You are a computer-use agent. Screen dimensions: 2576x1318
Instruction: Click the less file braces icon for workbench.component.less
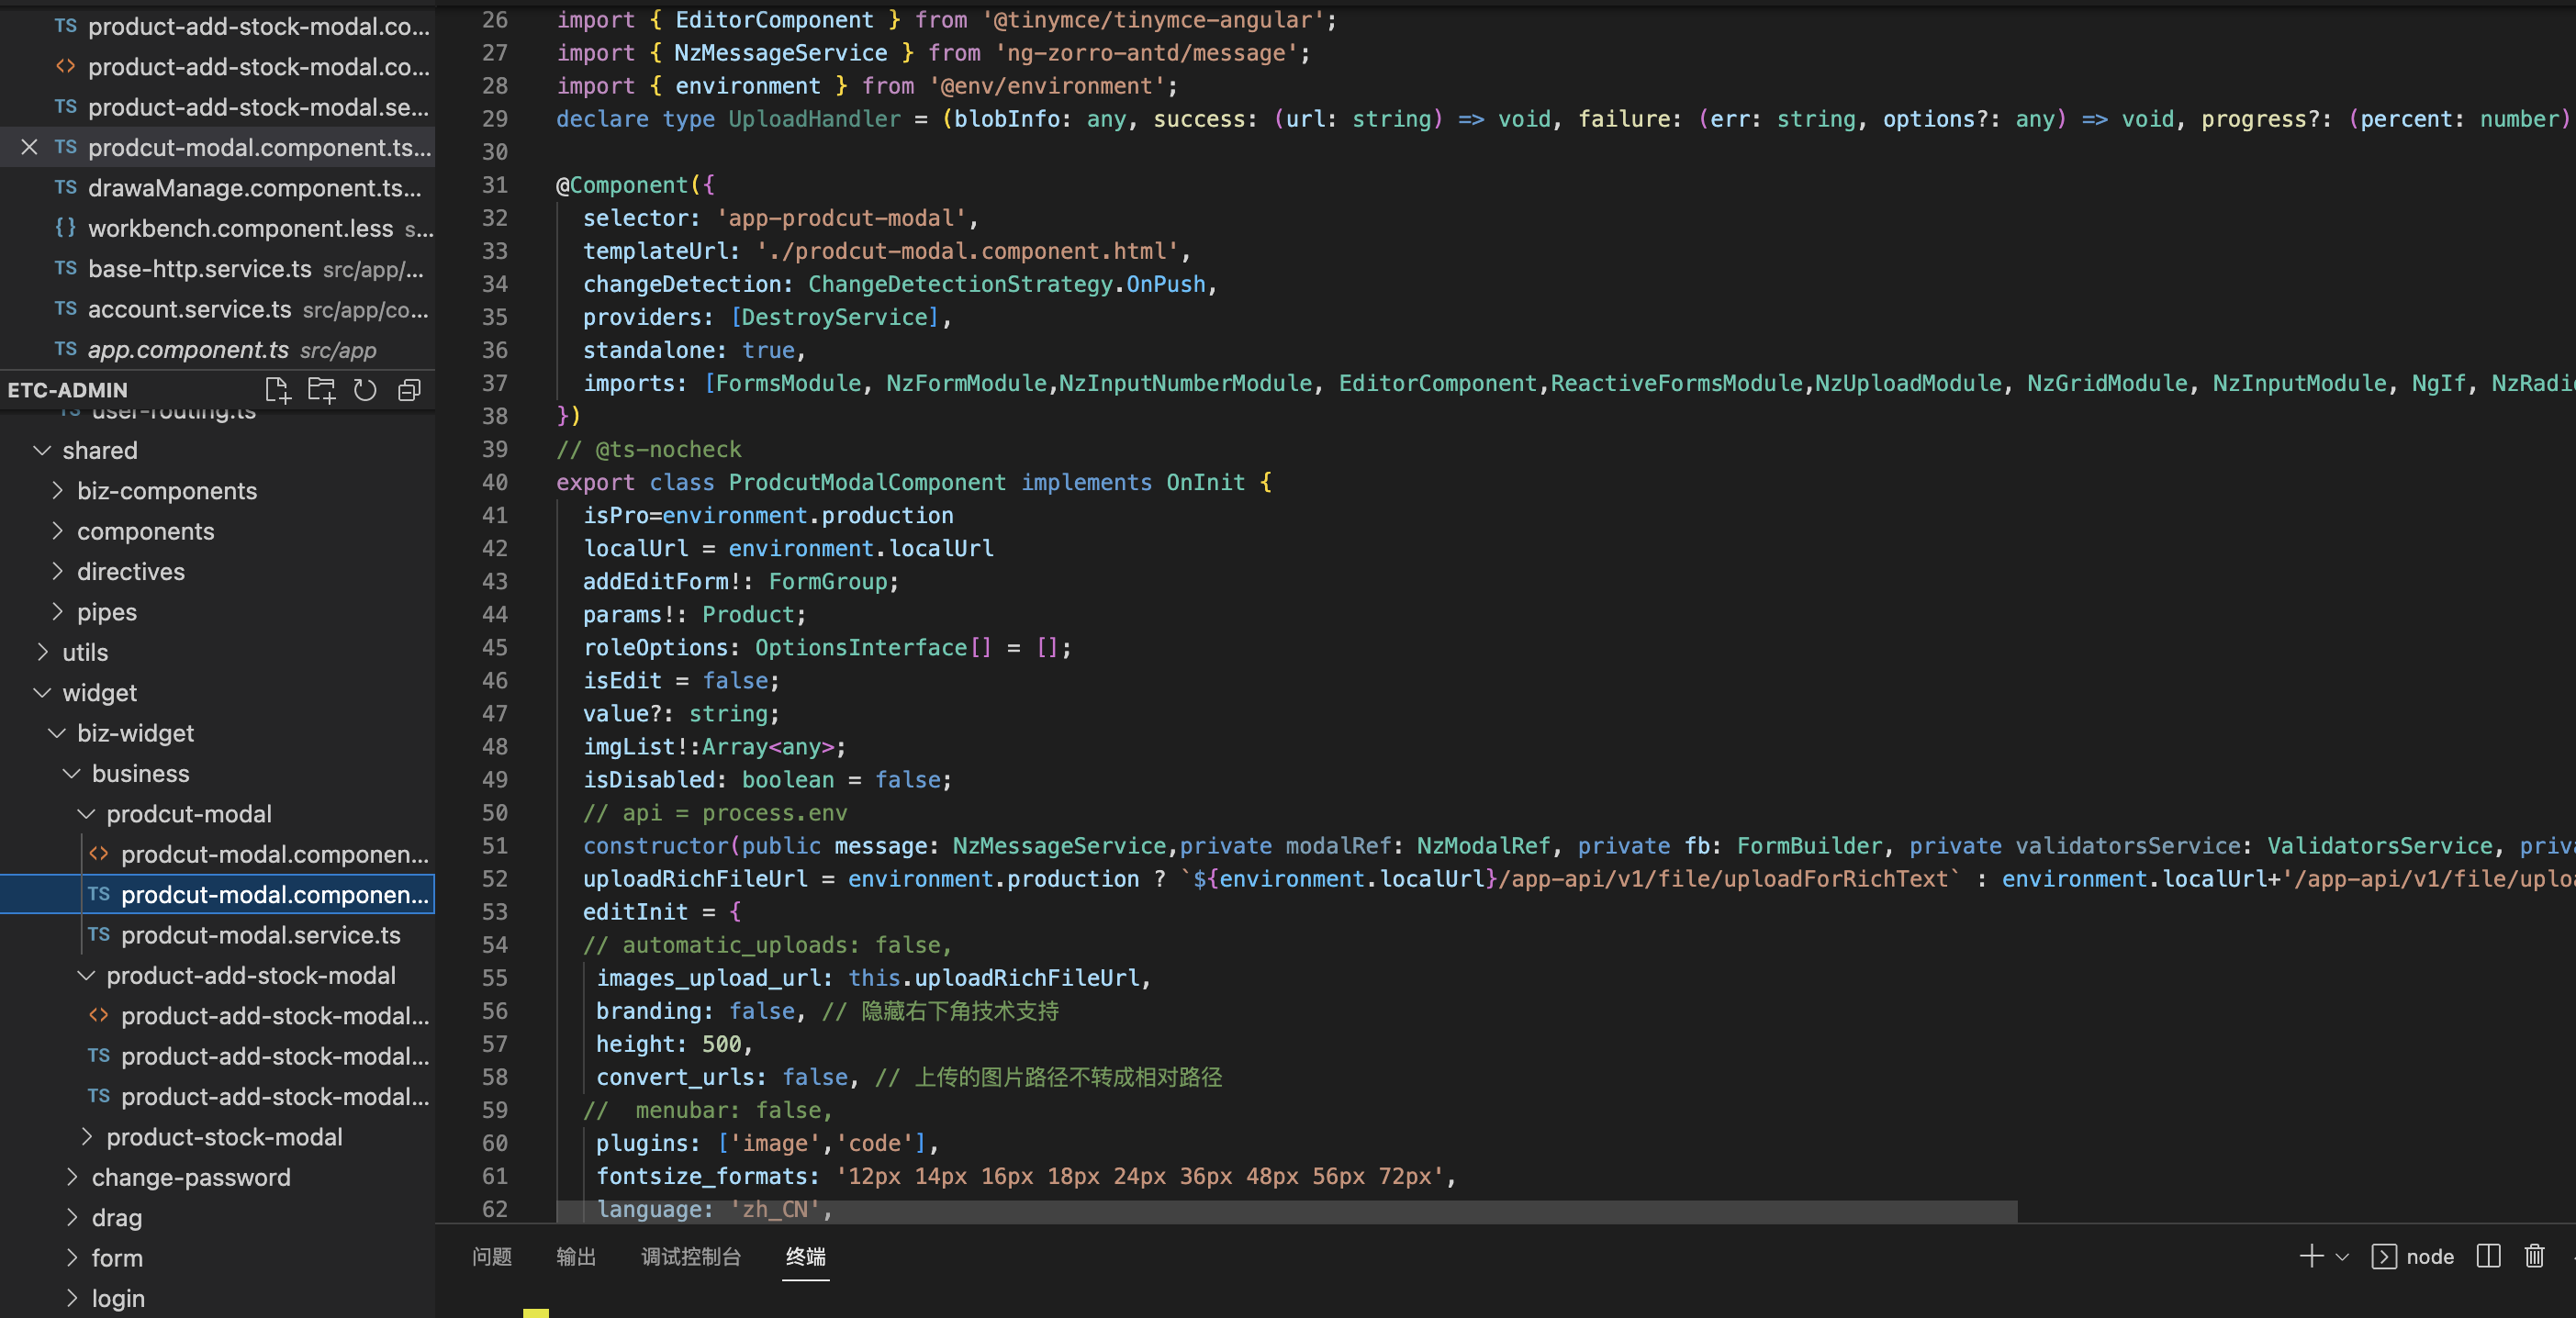pyautogui.click(x=65, y=228)
